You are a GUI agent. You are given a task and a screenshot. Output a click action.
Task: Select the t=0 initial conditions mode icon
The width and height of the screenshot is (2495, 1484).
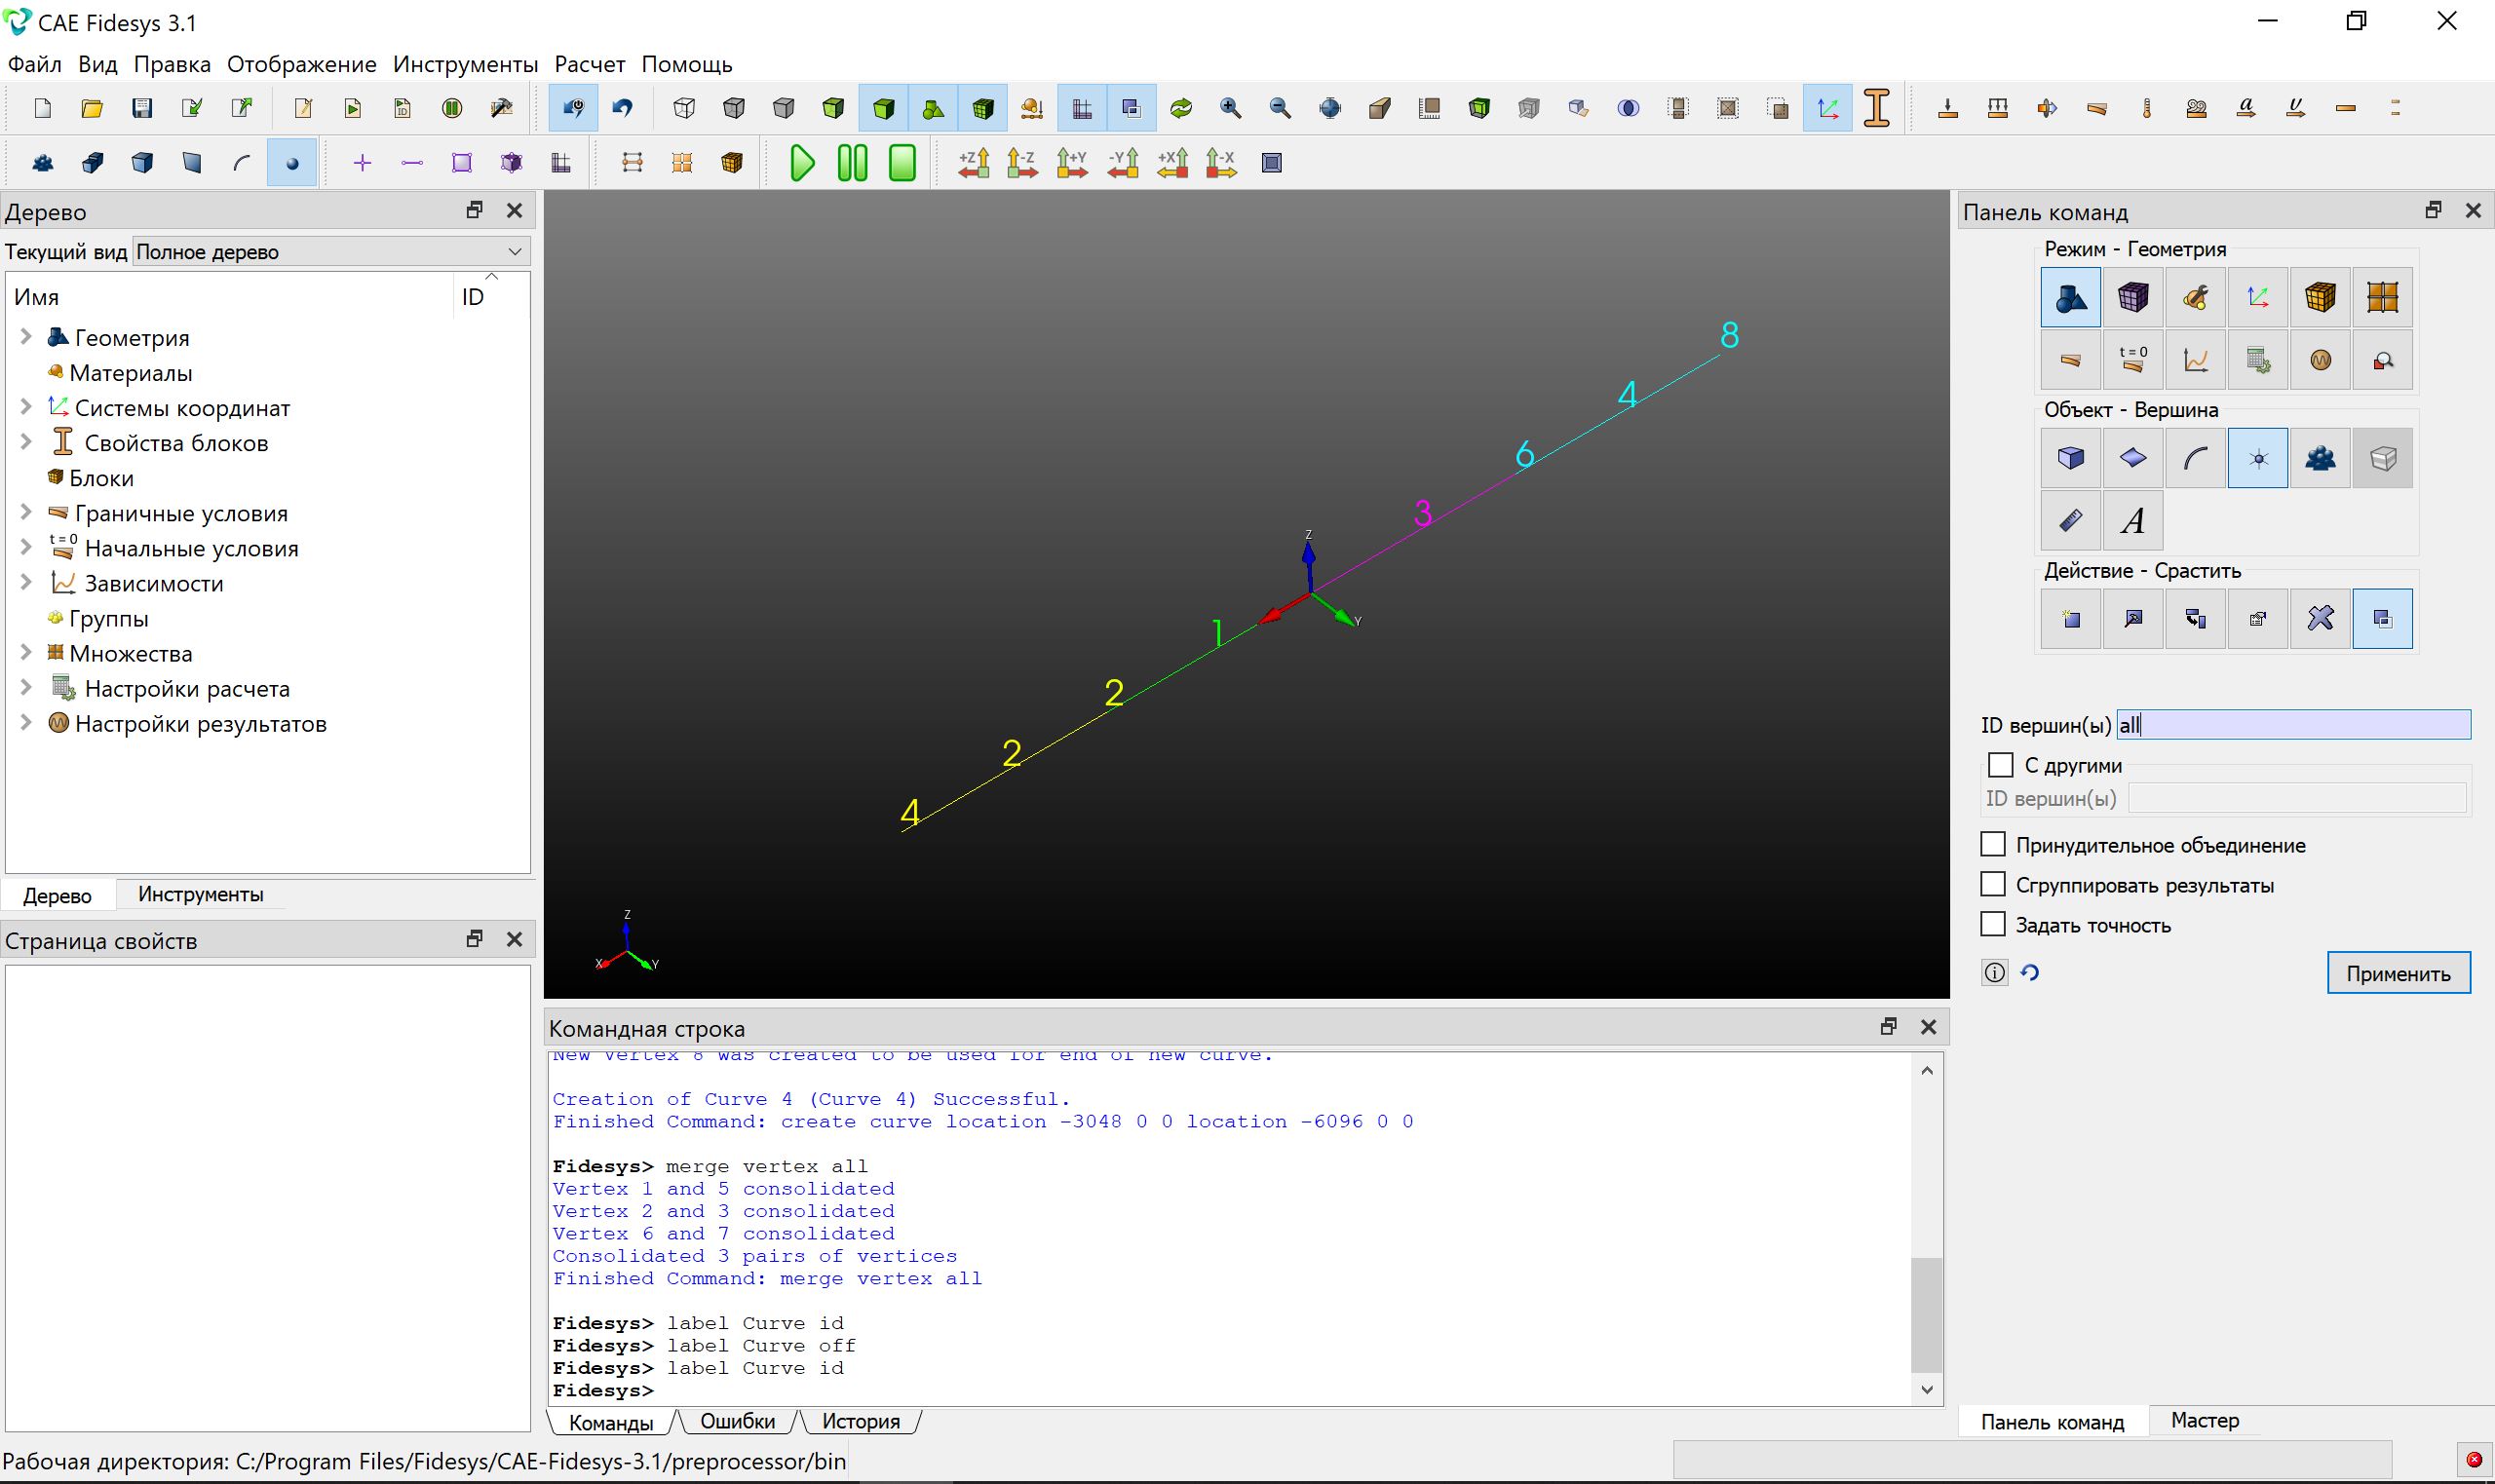(2132, 359)
